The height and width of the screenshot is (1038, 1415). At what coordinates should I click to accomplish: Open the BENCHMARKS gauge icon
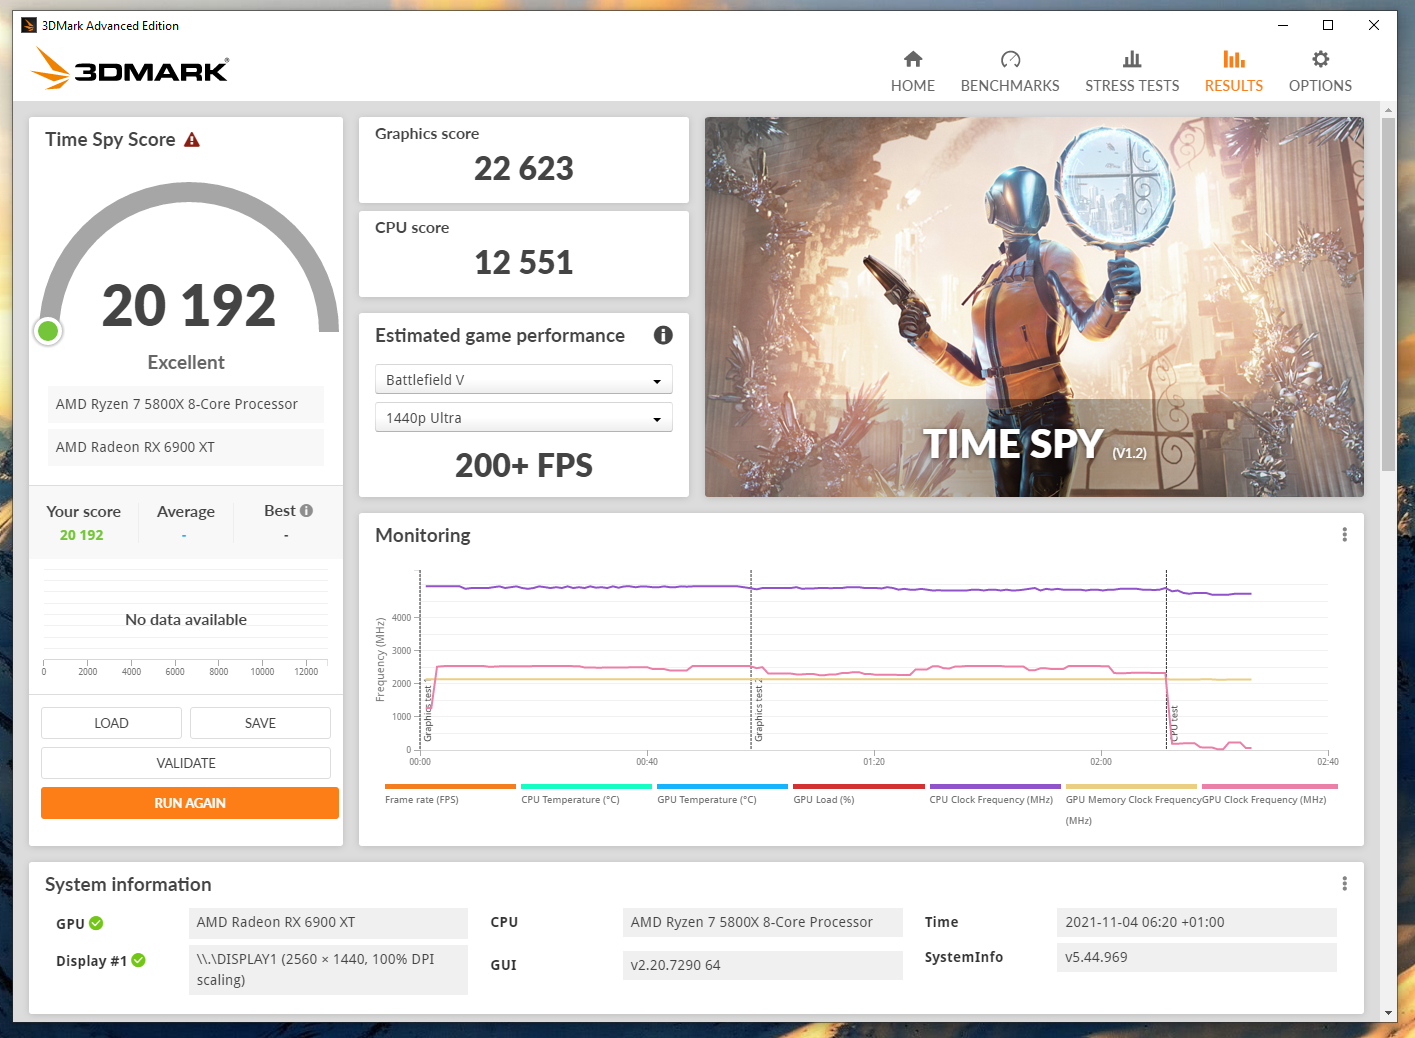point(1010,59)
